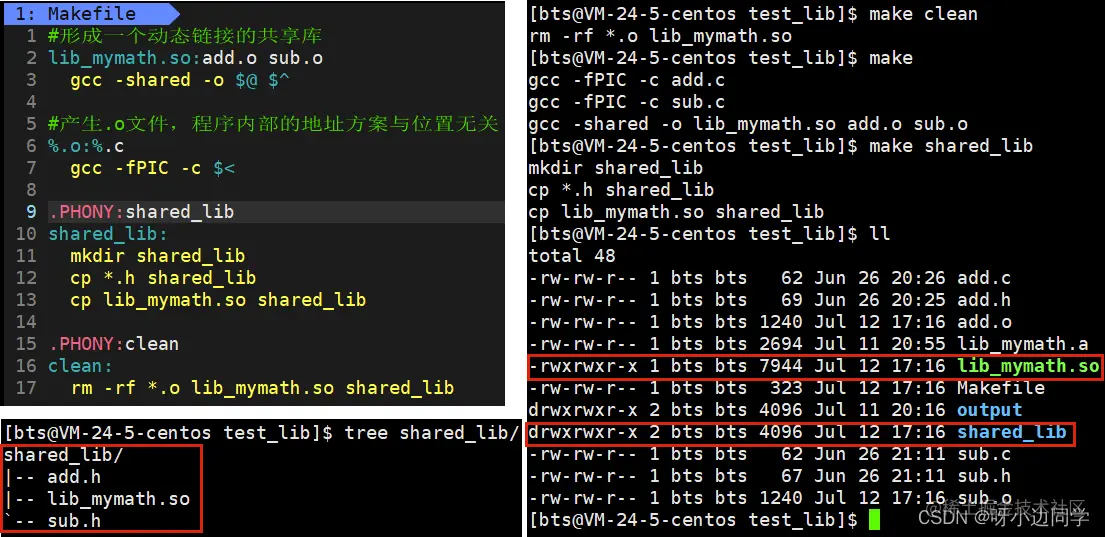This screenshot has width=1105, height=537.
Task: Click the '2694' file size value
Action: [781, 344]
